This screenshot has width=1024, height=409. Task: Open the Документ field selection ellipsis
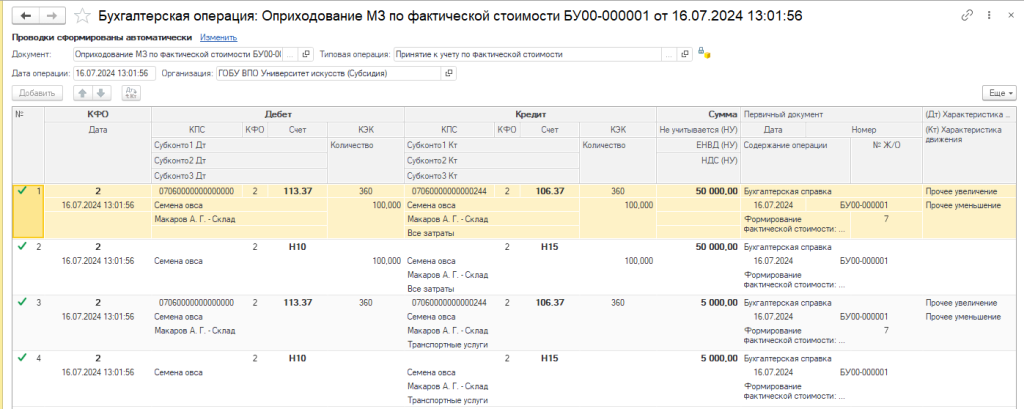pyautogui.click(x=291, y=54)
